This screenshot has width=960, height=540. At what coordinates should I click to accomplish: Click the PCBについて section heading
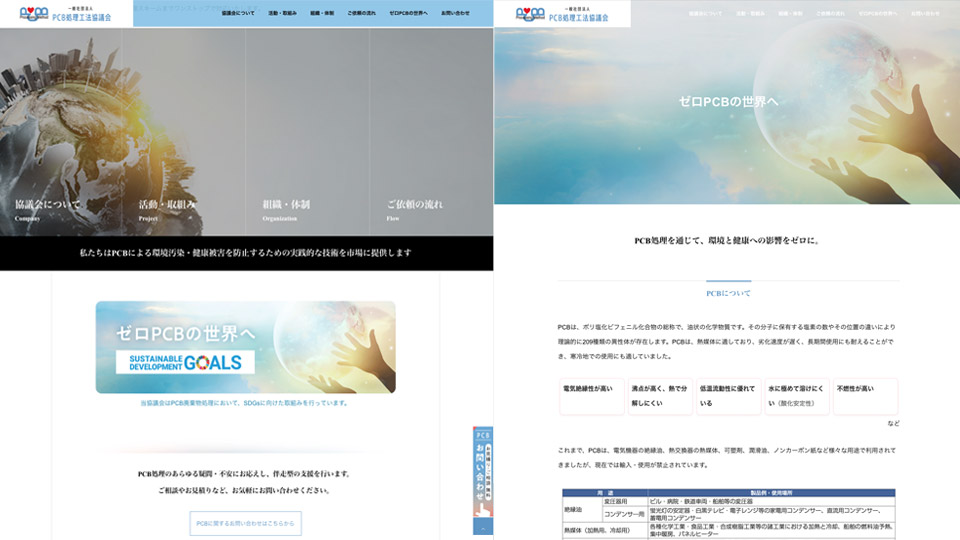click(728, 294)
